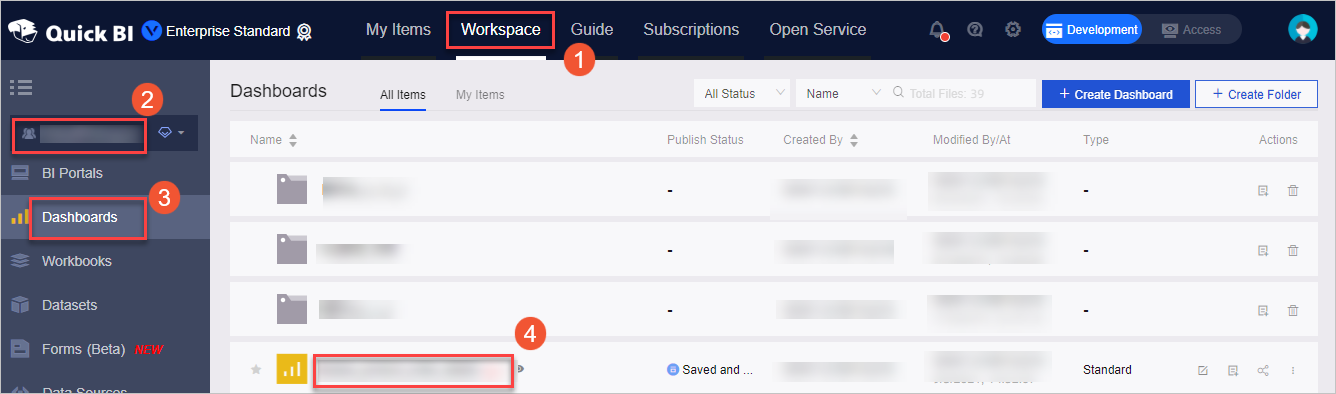Click the Total Files search field
1336x394 pixels.
pyautogui.click(x=962, y=94)
